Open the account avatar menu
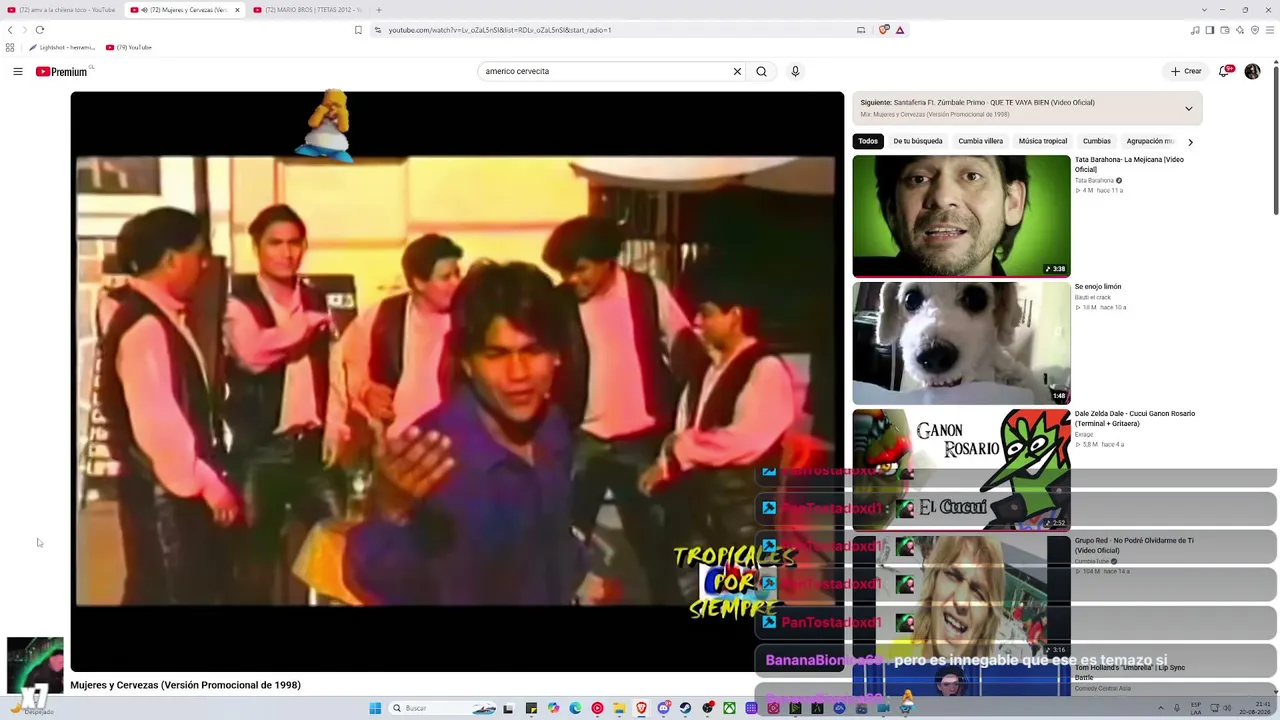 tap(1252, 71)
